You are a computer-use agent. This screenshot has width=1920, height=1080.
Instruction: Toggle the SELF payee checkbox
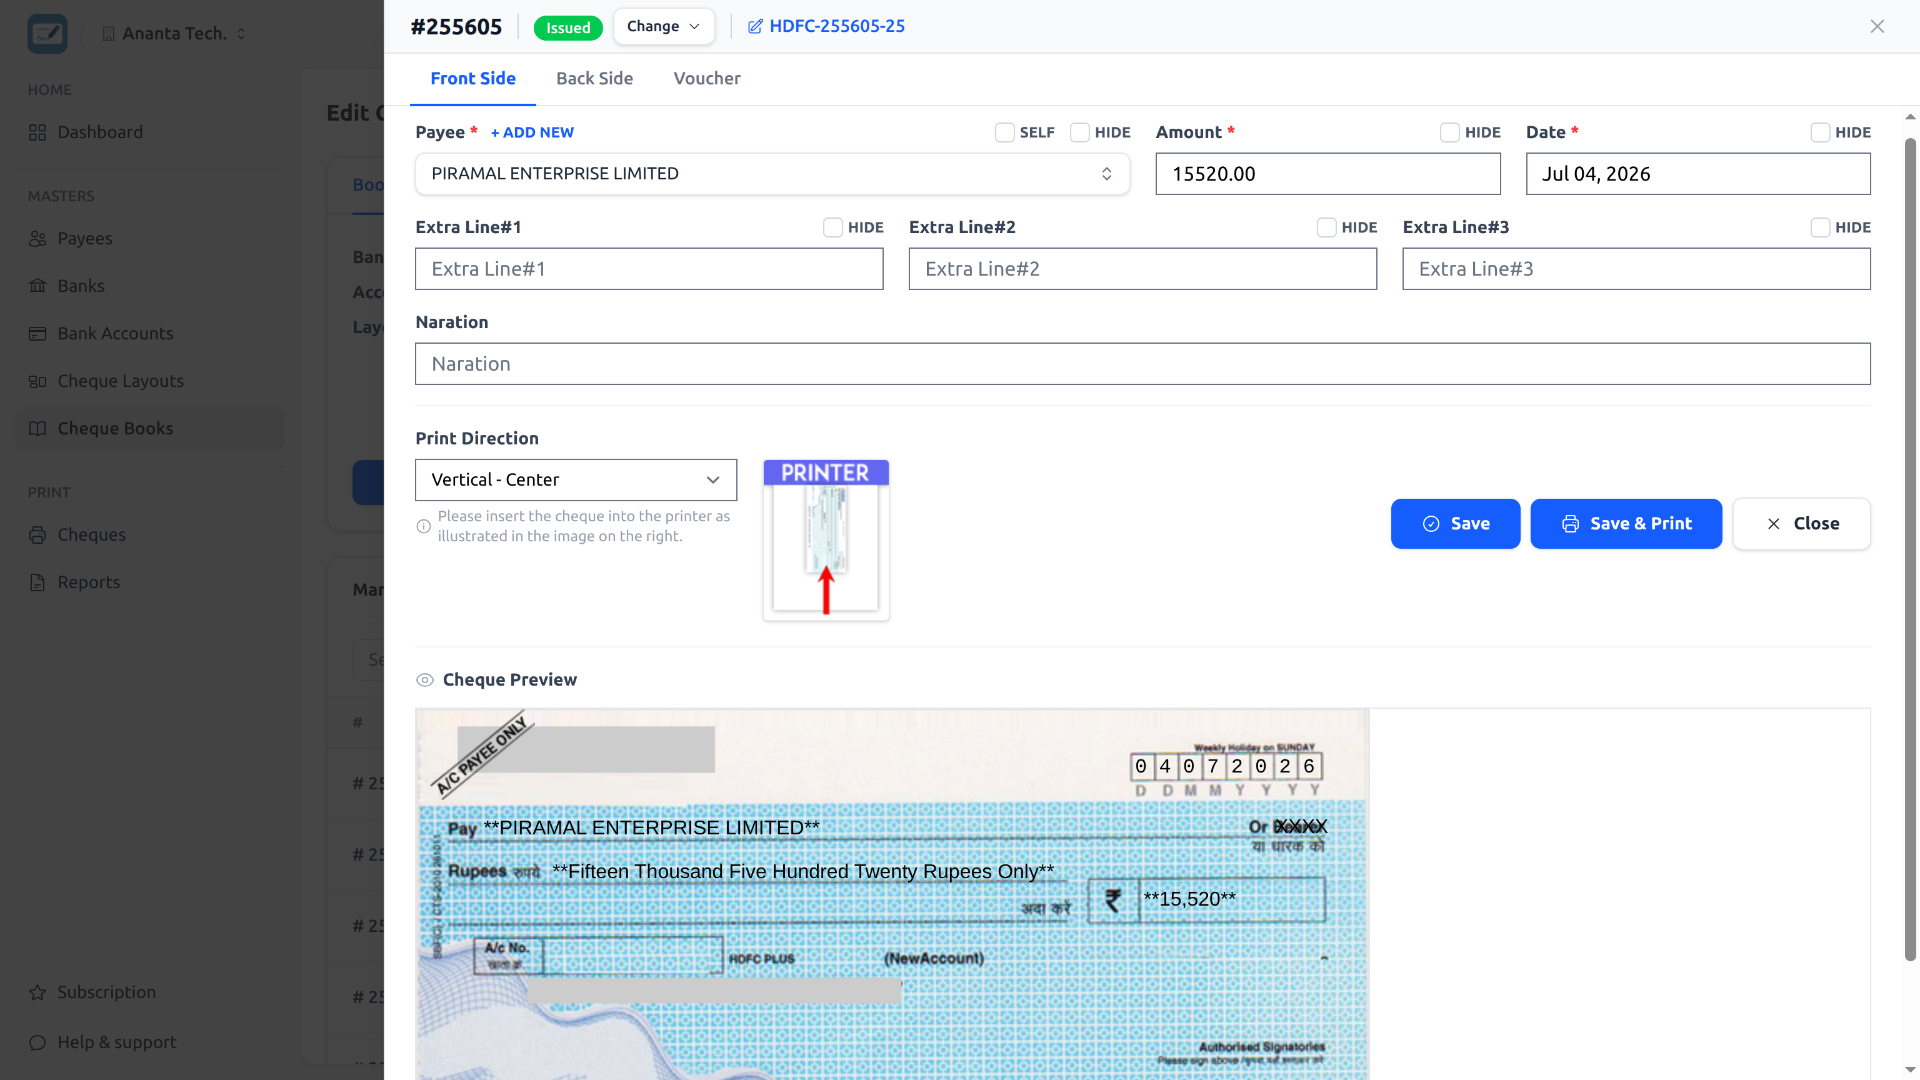point(1005,133)
